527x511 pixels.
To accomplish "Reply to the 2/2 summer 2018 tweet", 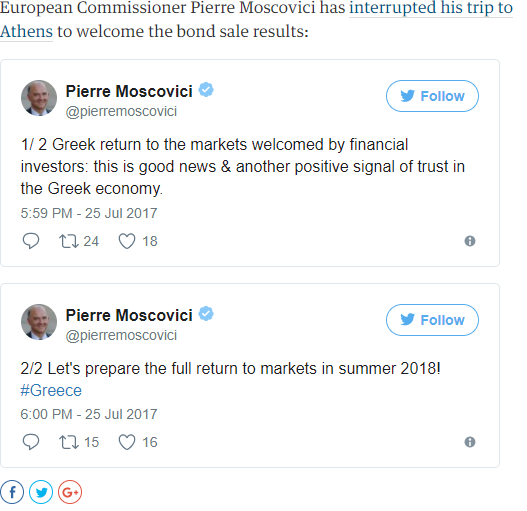I will (31, 442).
